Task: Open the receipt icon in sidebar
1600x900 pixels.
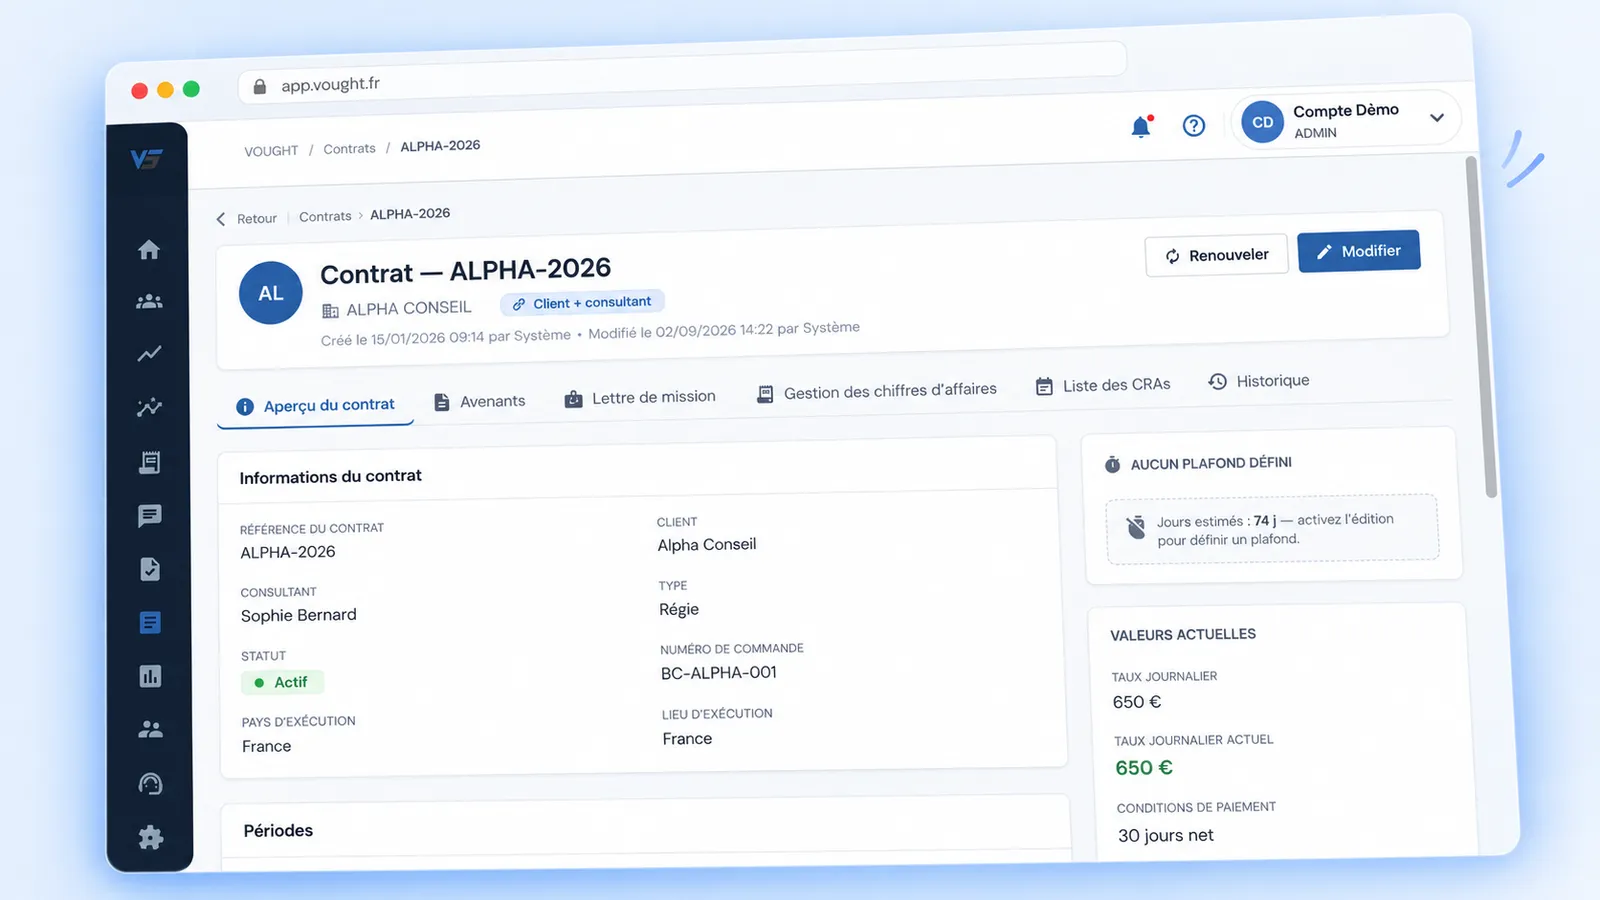Action: [150, 462]
